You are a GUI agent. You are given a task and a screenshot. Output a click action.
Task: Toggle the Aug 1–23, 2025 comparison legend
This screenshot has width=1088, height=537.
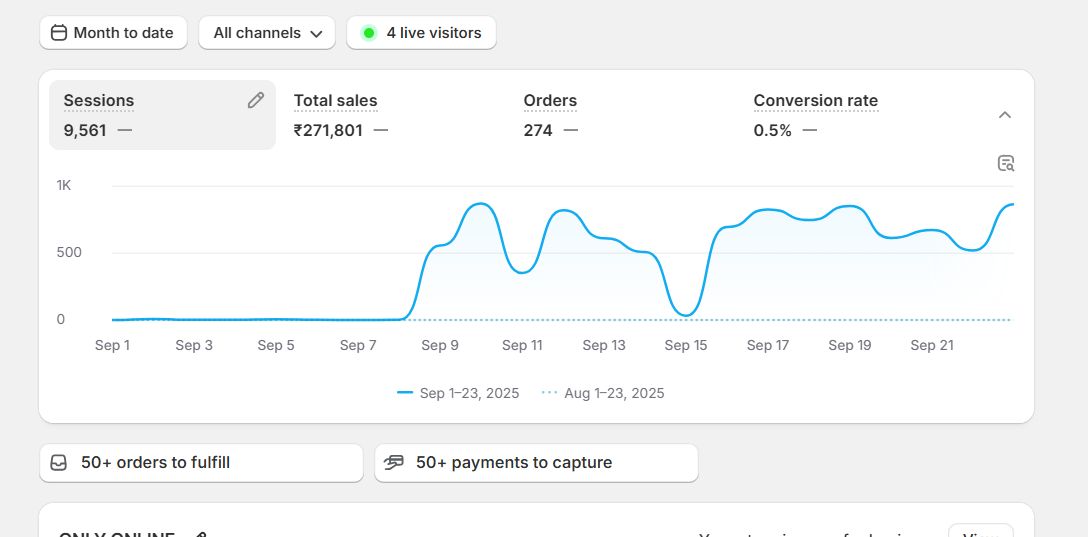pos(603,393)
